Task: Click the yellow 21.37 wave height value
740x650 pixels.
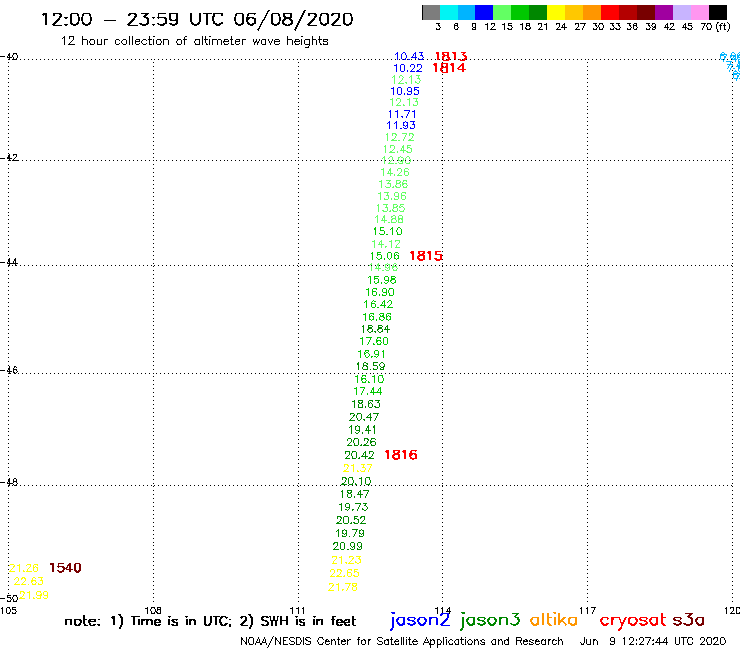Action: (x=358, y=468)
